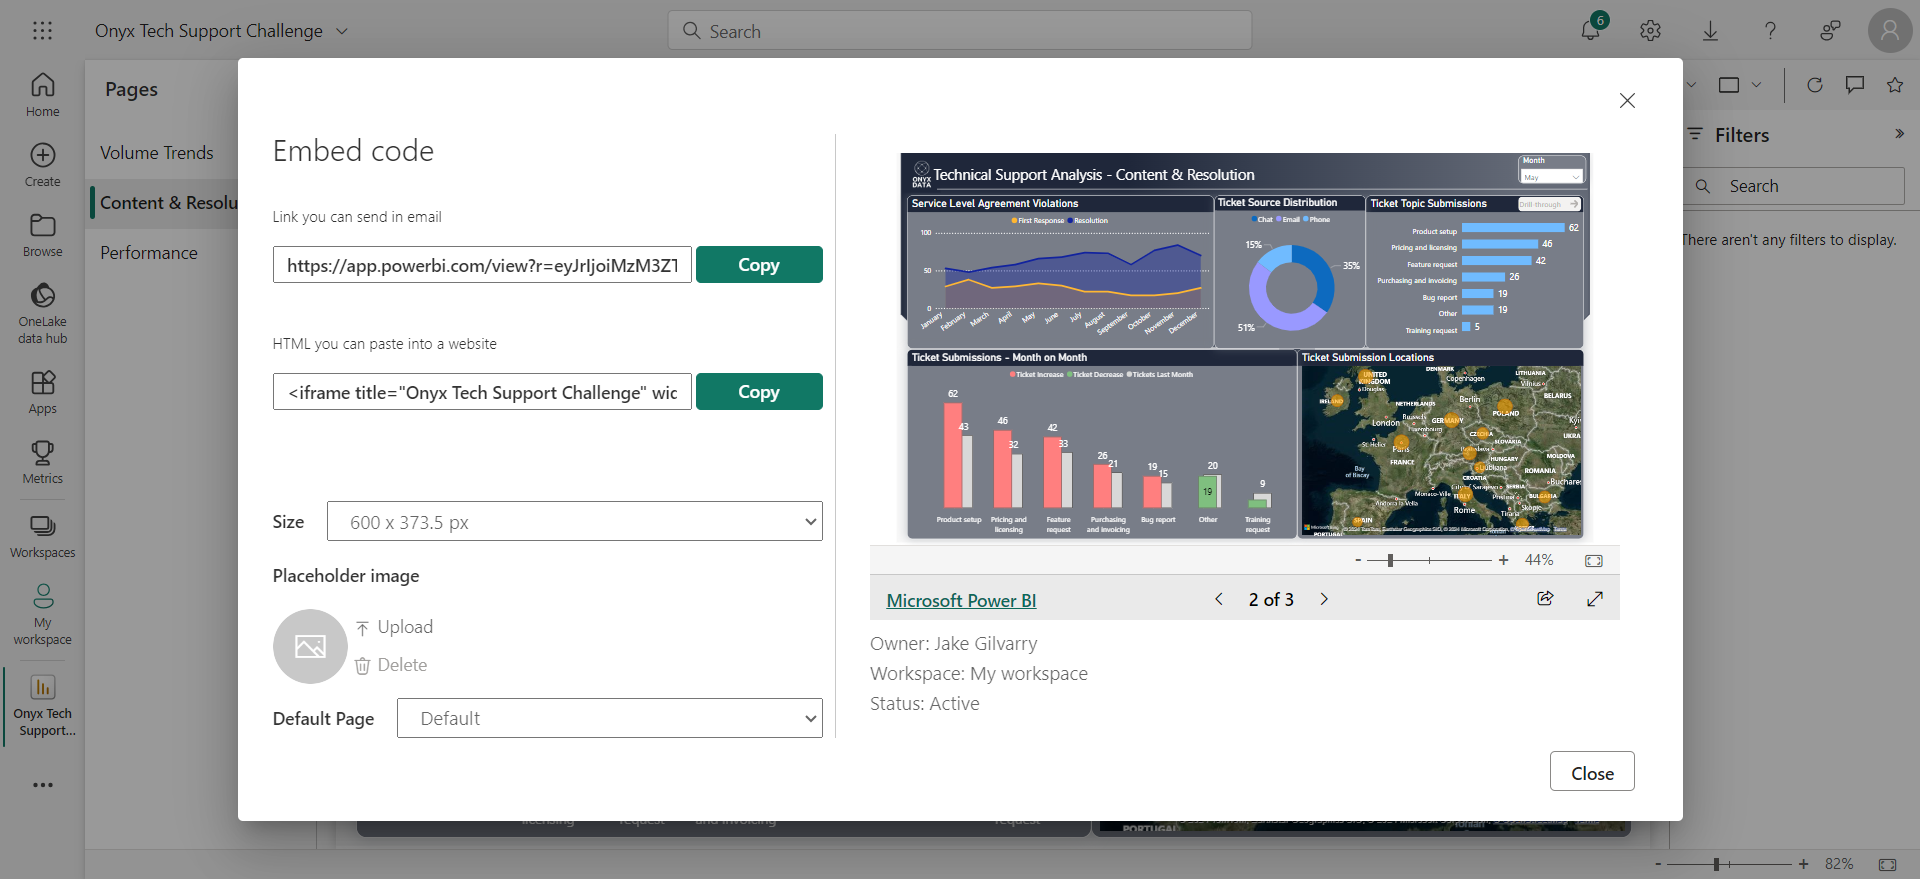The height and width of the screenshot is (879, 1920).
Task: Open the help question mark icon
Action: [1770, 31]
